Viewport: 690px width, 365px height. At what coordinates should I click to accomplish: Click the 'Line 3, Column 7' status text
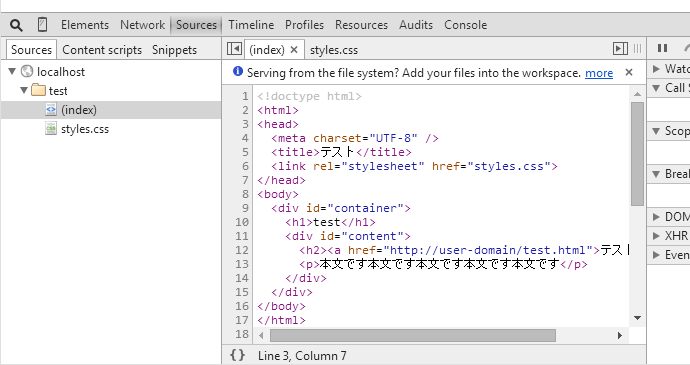302,356
